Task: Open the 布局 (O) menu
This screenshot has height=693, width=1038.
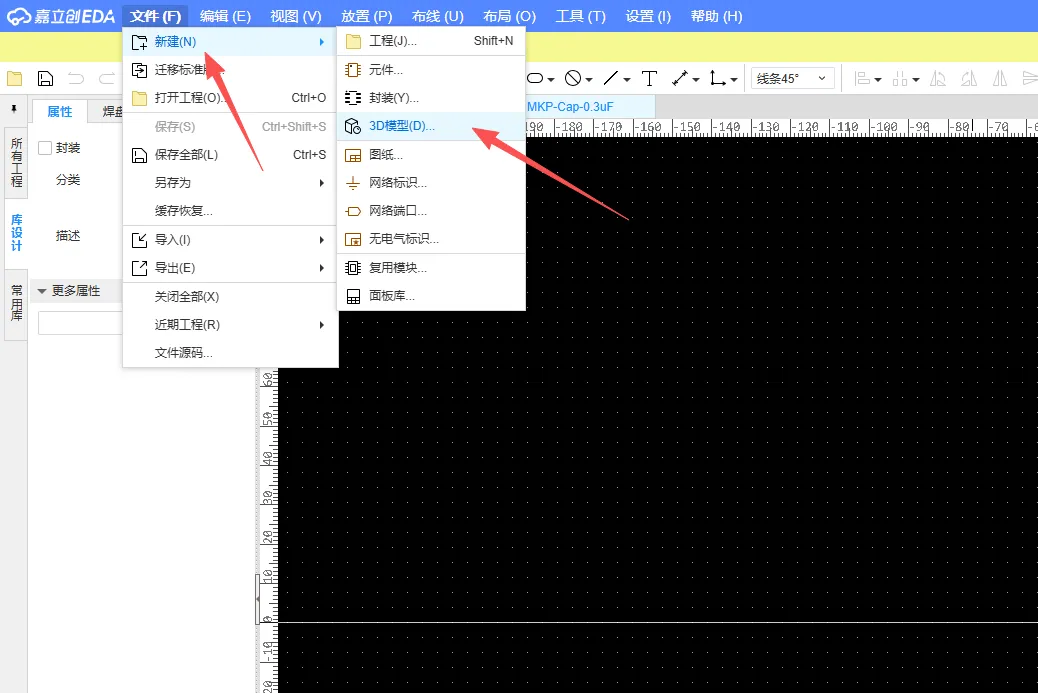Action: (509, 16)
